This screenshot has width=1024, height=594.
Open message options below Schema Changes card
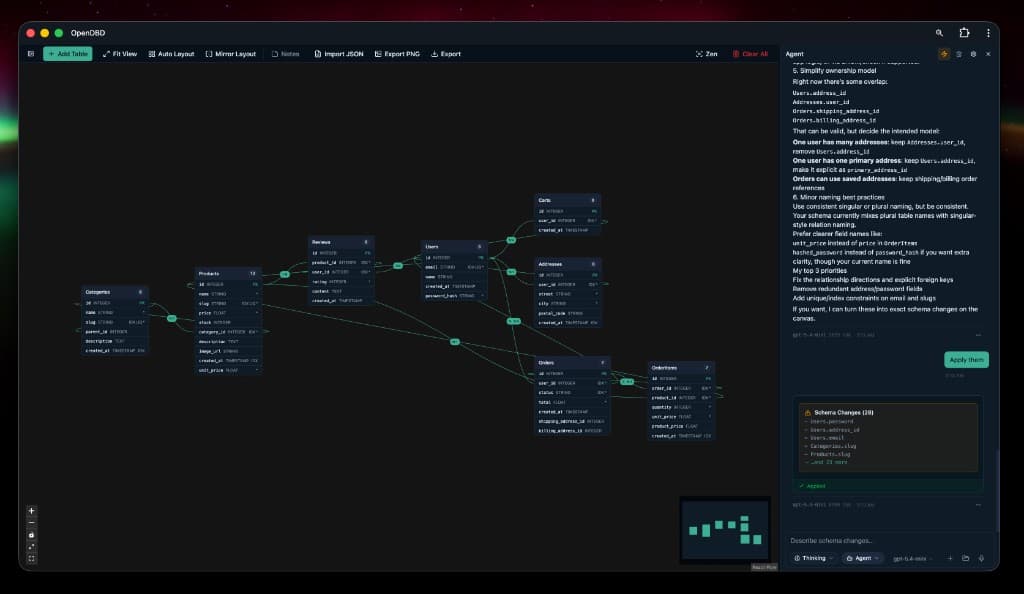(x=978, y=505)
